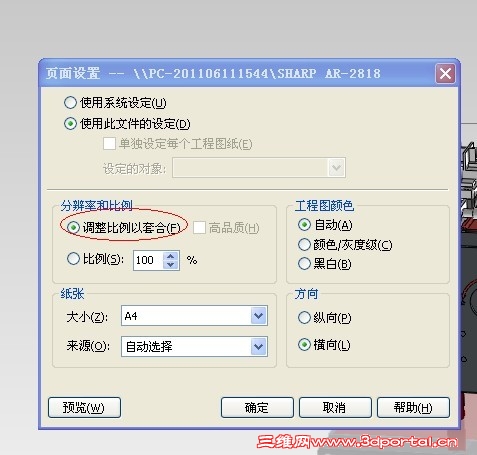The image size is (477, 455).
Task: Close the 页面设置 dialog with X
Action: coord(445,73)
